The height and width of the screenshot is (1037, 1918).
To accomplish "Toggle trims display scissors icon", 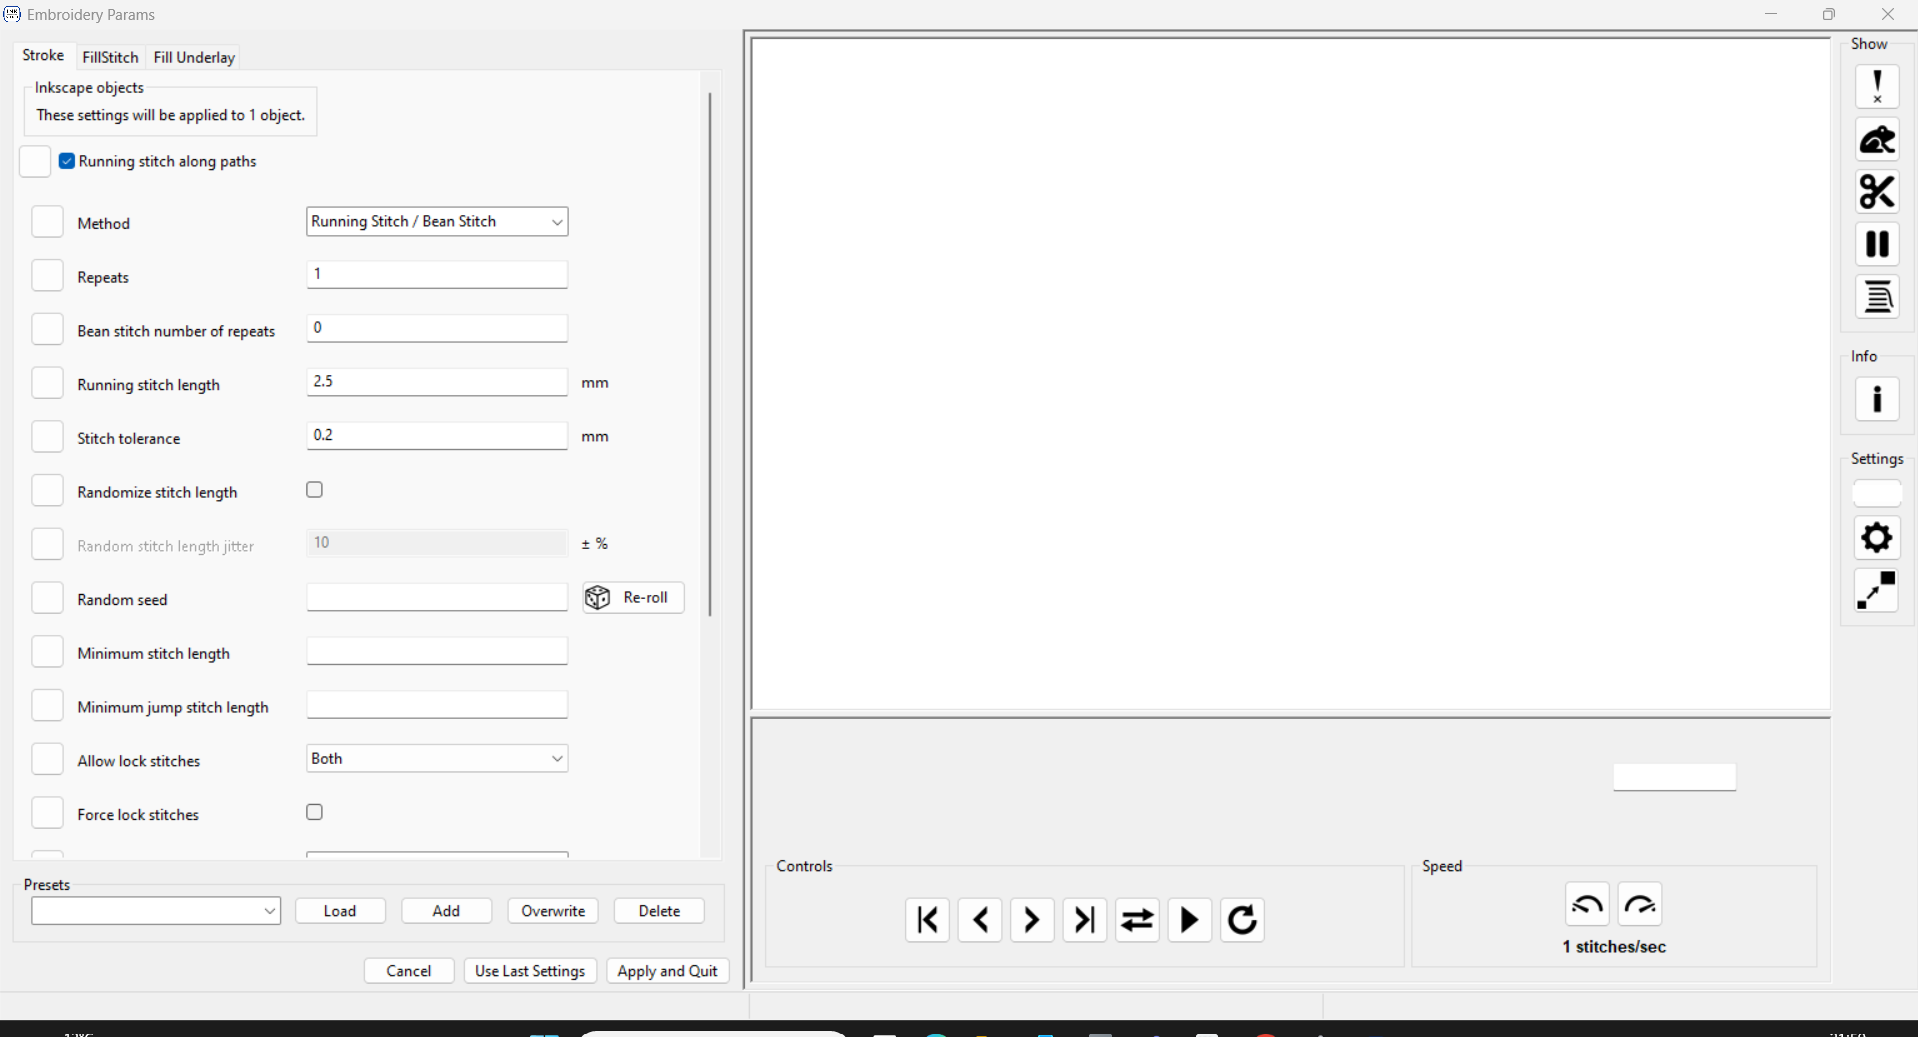I will (x=1877, y=192).
